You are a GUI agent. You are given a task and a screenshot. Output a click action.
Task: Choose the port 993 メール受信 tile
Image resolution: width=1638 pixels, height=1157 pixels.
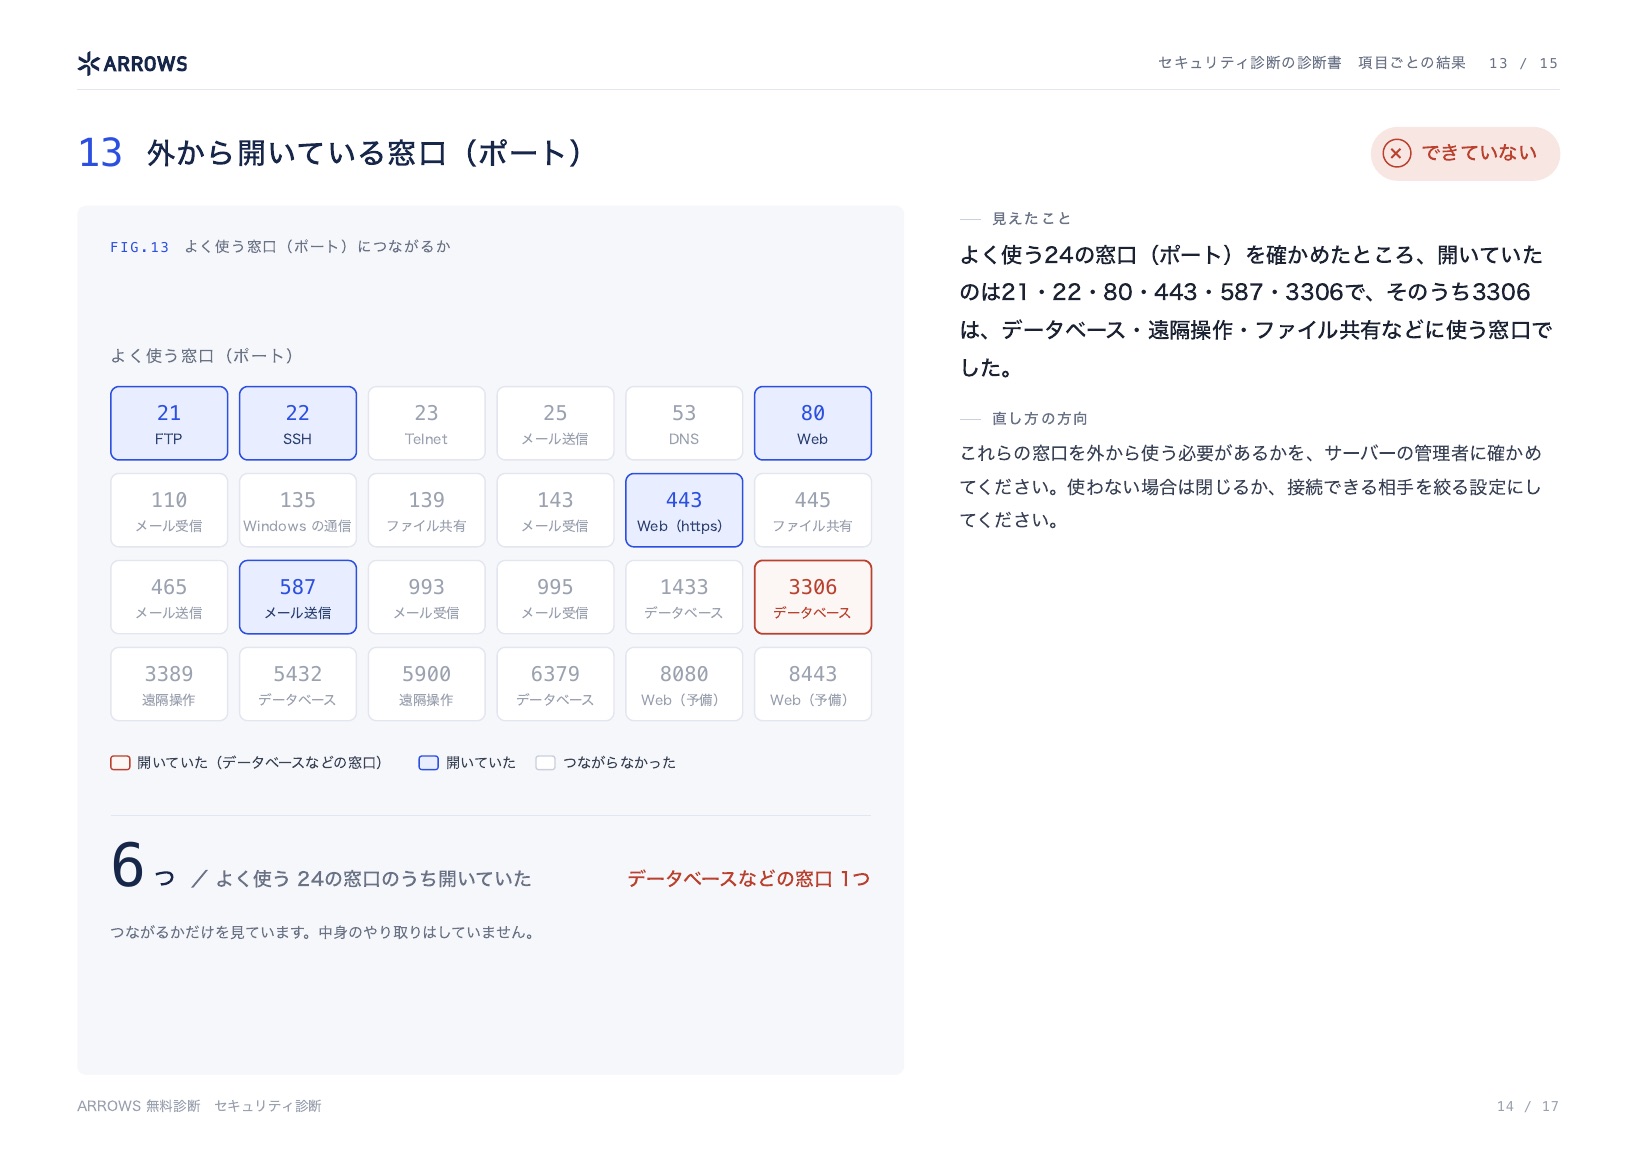click(x=427, y=597)
